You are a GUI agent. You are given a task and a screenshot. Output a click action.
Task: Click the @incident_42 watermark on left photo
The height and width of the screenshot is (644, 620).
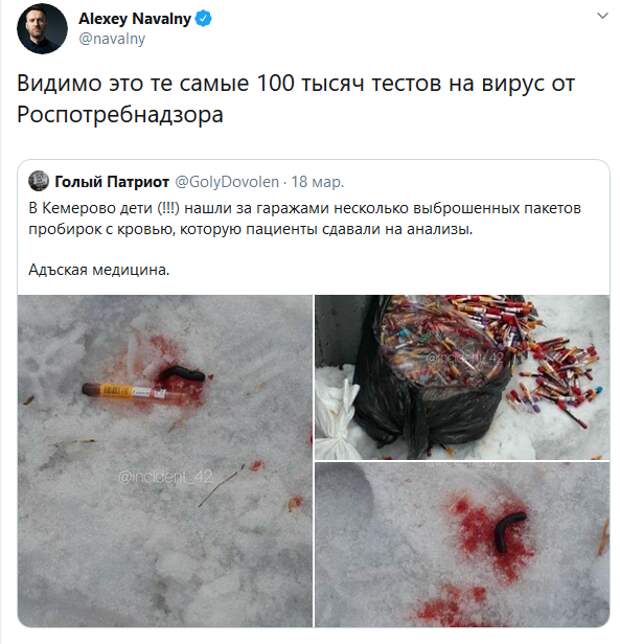tap(165, 476)
